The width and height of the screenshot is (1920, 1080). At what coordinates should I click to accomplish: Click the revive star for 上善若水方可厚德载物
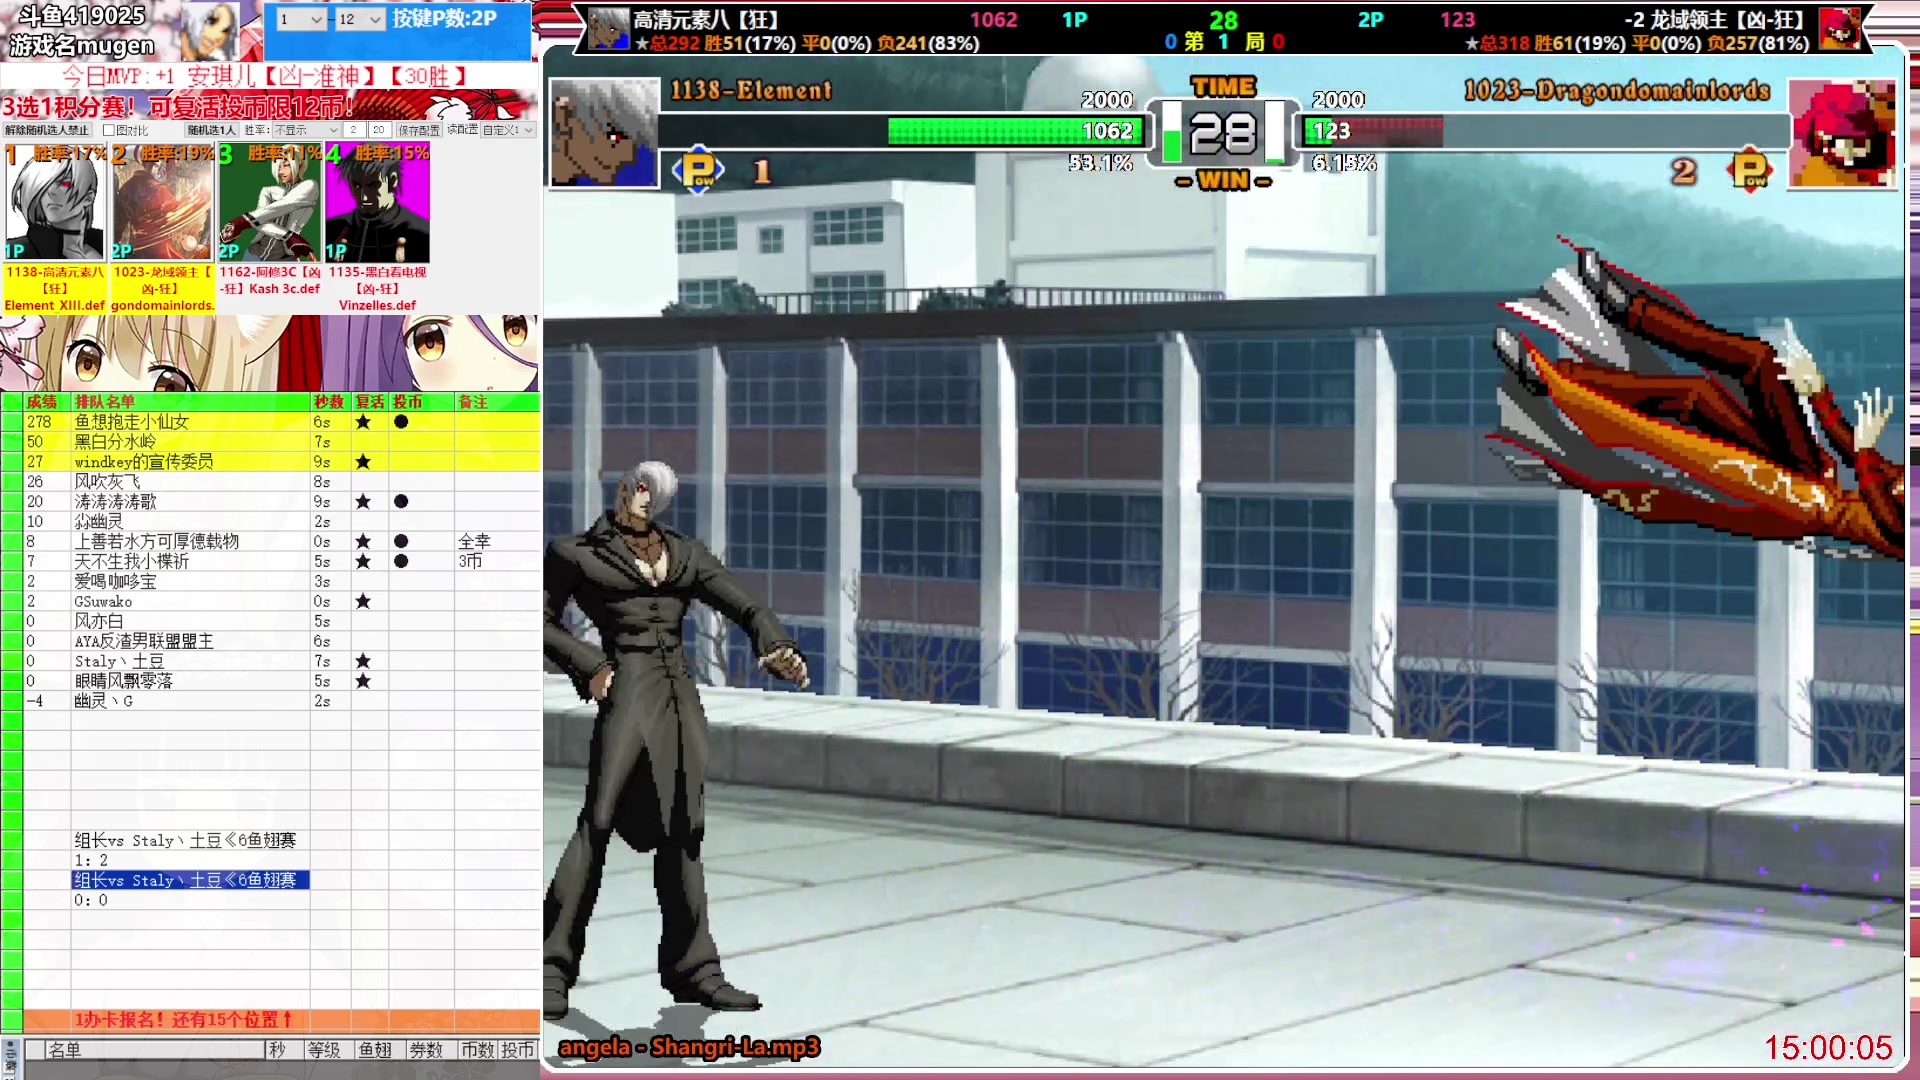click(363, 542)
